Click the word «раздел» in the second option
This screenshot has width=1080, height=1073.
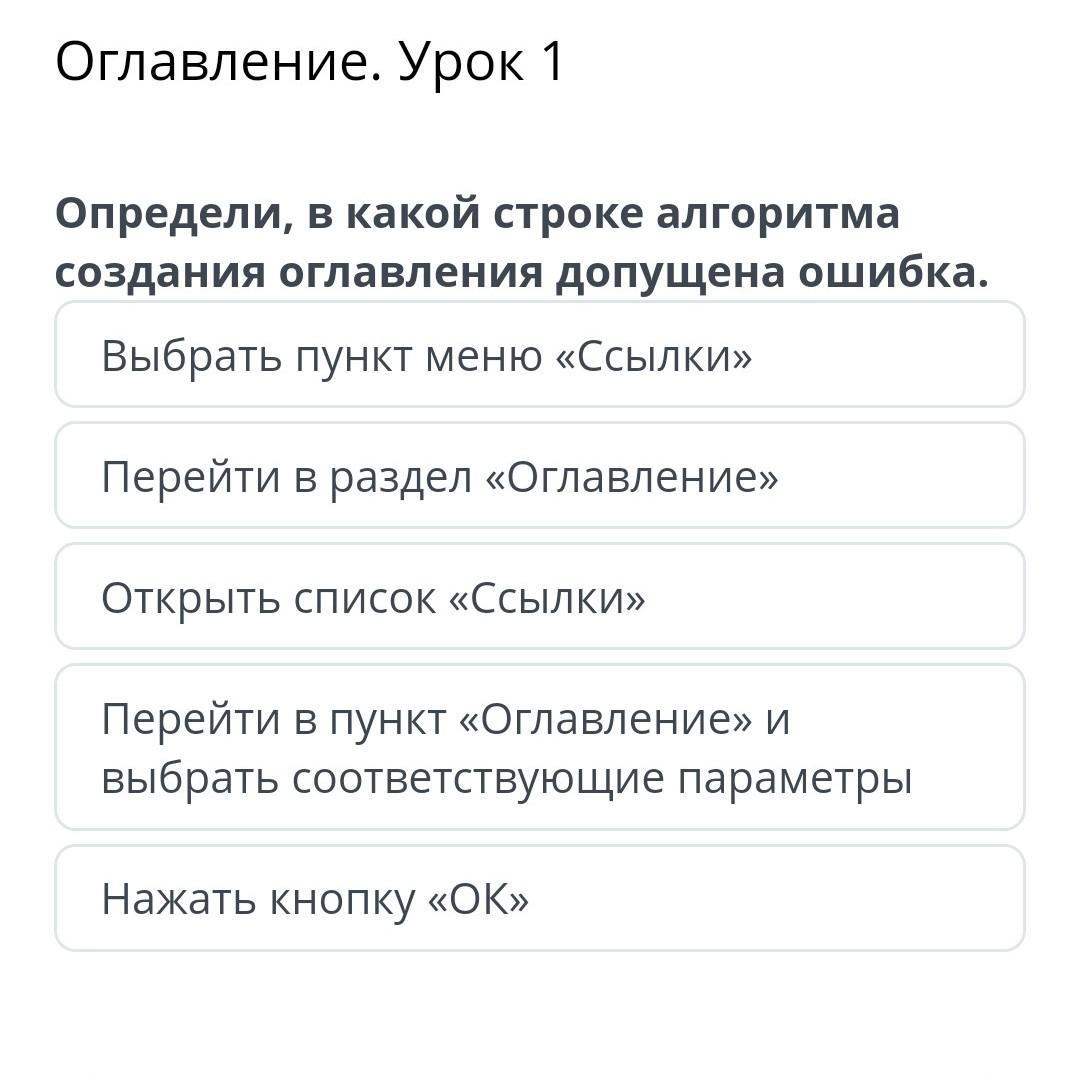pos(401,478)
